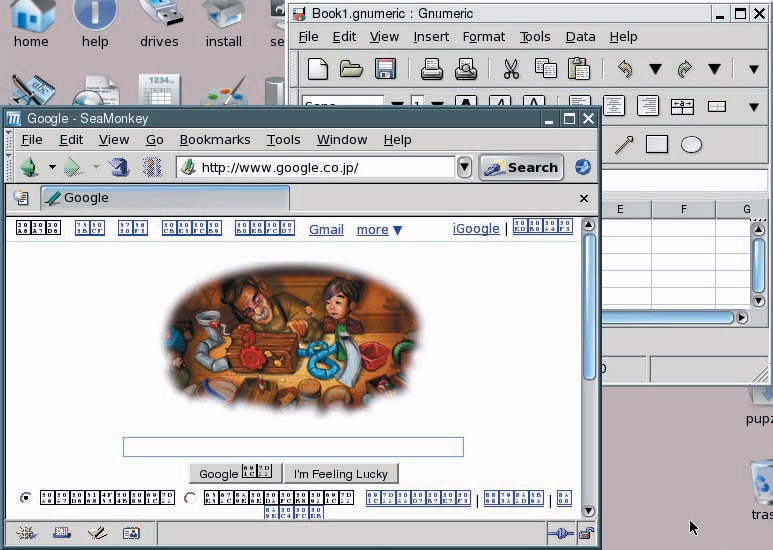
Task: Open a file in Gnumeric toolbar
Action: 351,69
